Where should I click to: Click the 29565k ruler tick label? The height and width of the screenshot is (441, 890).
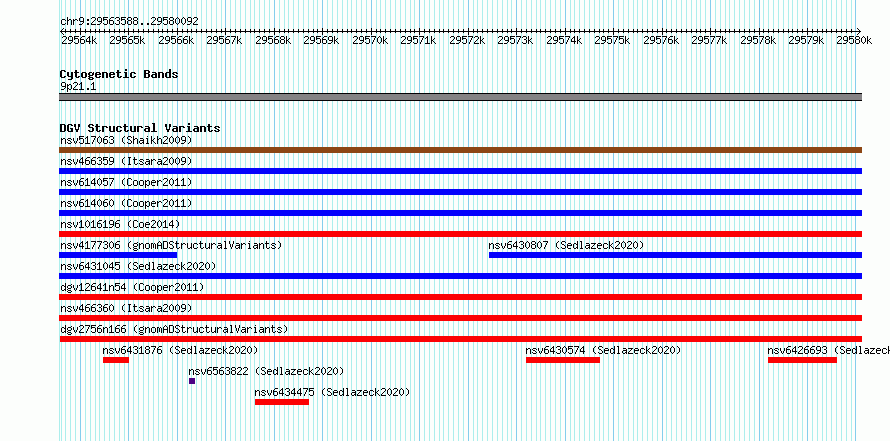point(127,40)
